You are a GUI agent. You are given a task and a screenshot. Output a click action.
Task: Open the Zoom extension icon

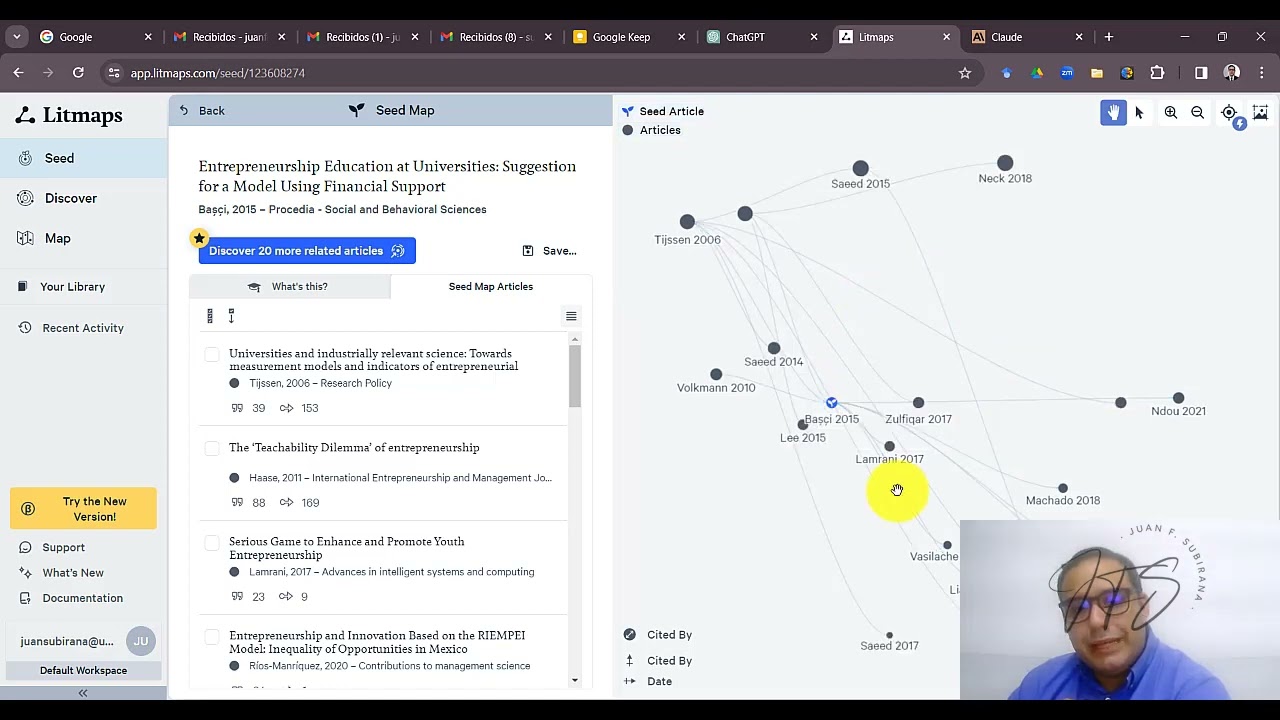point(1067,73)
